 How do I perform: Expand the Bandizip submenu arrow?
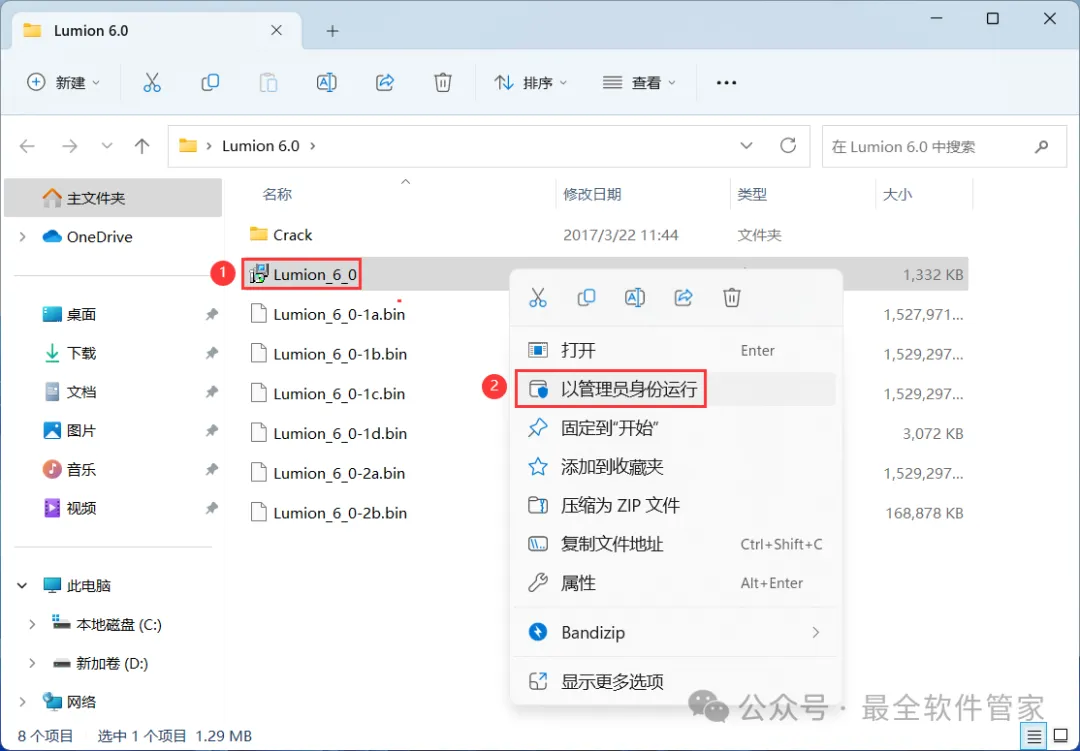point(816,632)
